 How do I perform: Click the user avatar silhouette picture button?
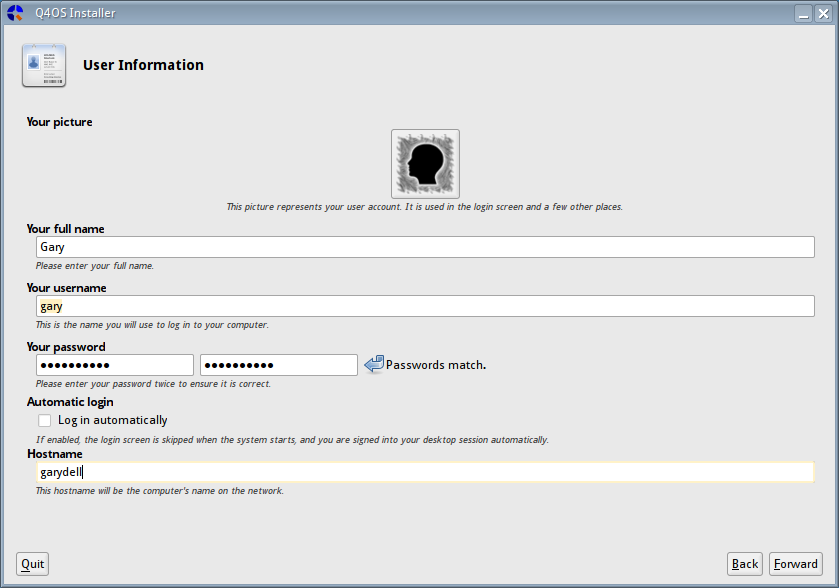coord(425,164)
